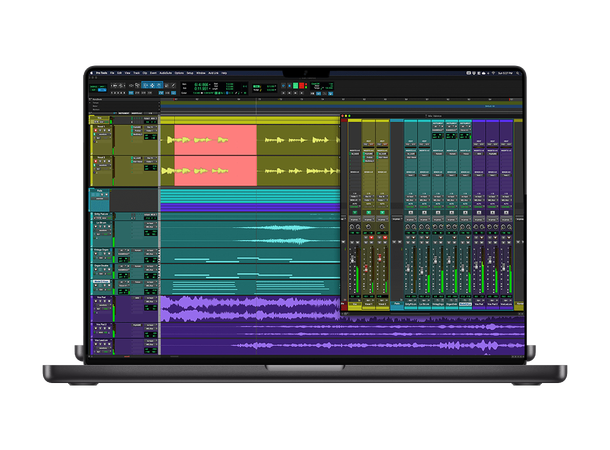Select the Pencil tool in the toolbar
The image size is (610, 450).
click(x=174, y=85)
